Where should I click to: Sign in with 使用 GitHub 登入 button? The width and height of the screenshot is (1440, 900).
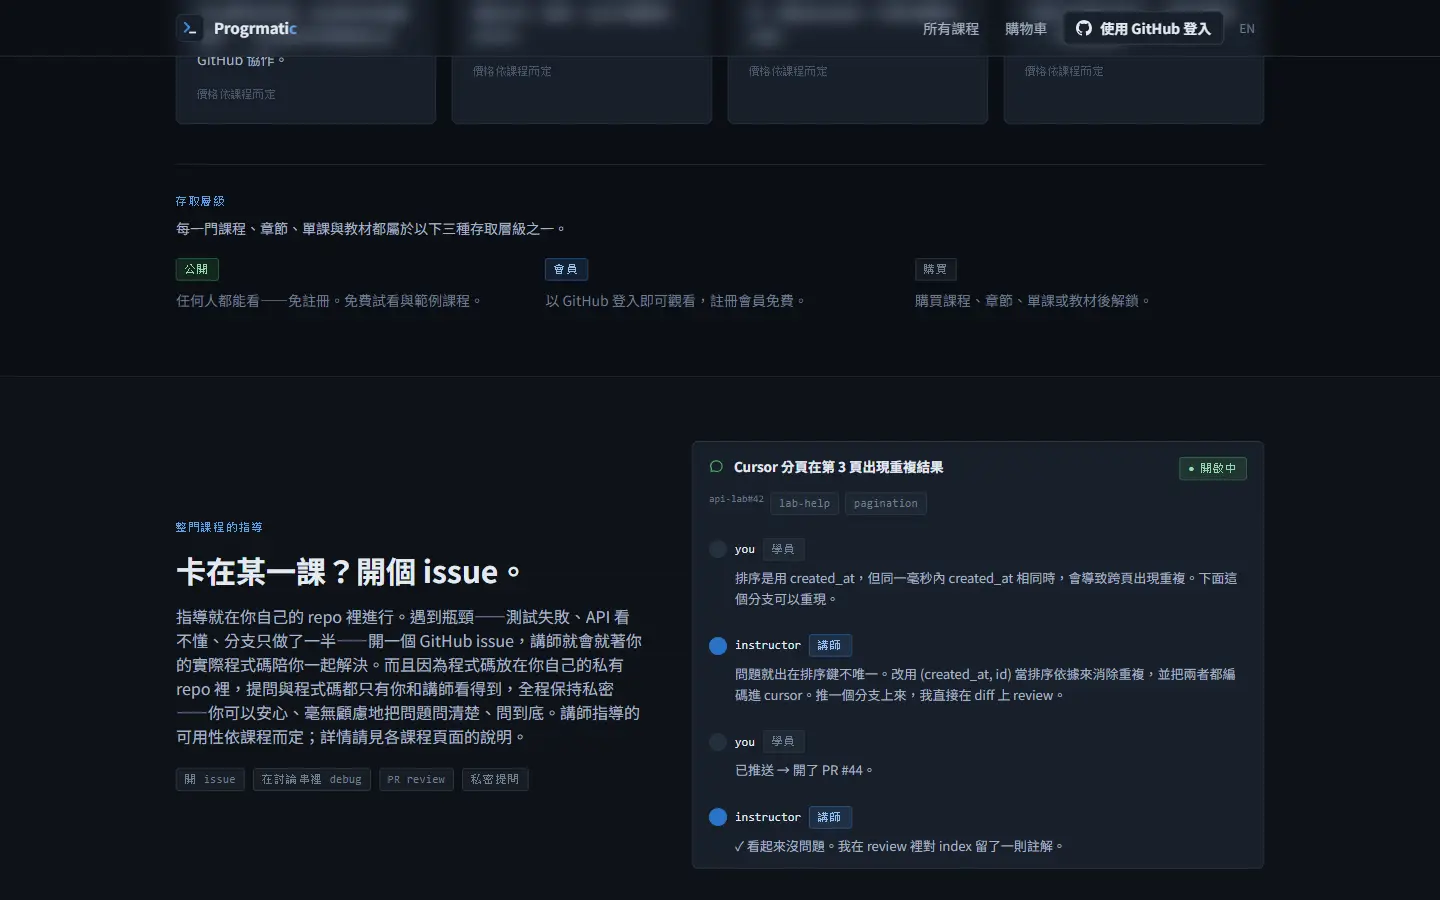pos(1144,28)
